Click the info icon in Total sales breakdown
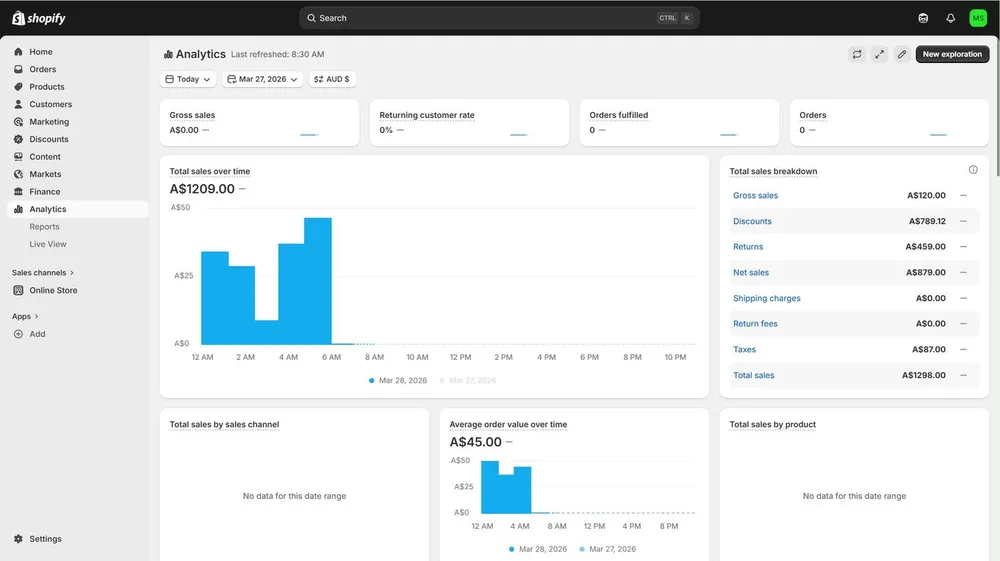 973,170
